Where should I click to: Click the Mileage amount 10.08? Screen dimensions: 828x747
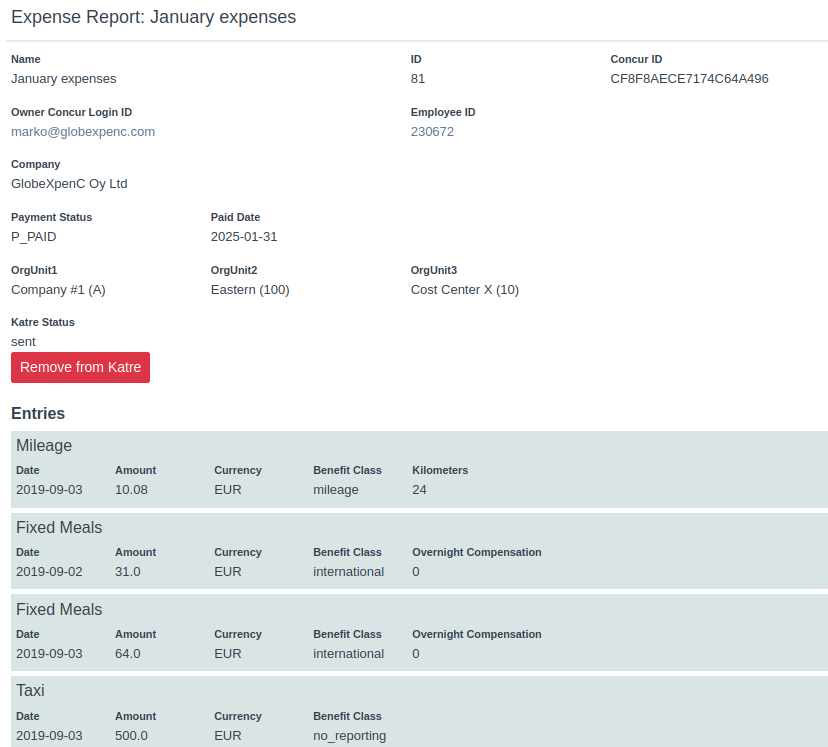click(x=131, y=490)
